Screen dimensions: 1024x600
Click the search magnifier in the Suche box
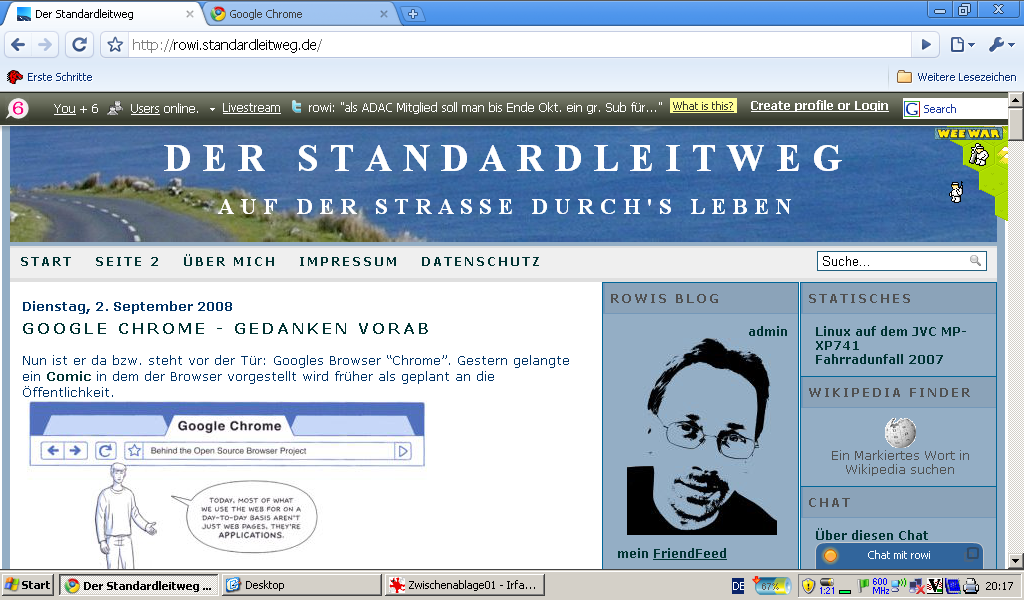tap(975, 261)
